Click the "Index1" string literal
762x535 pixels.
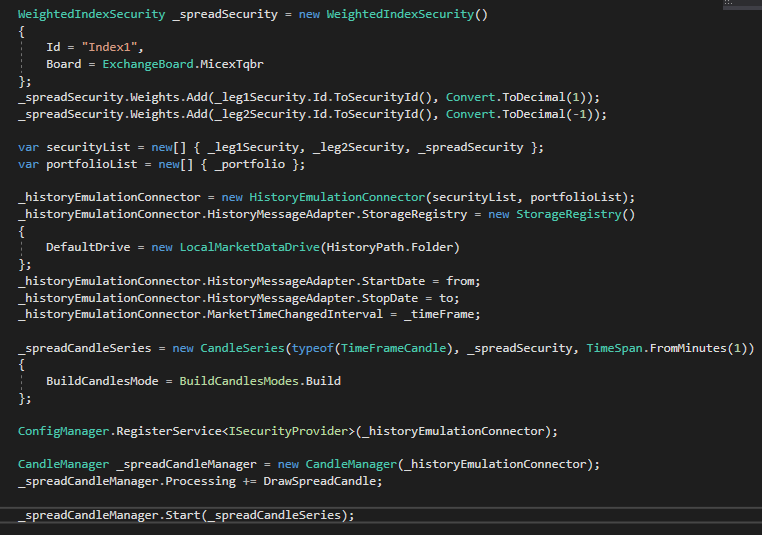click(x=109, y=47)
